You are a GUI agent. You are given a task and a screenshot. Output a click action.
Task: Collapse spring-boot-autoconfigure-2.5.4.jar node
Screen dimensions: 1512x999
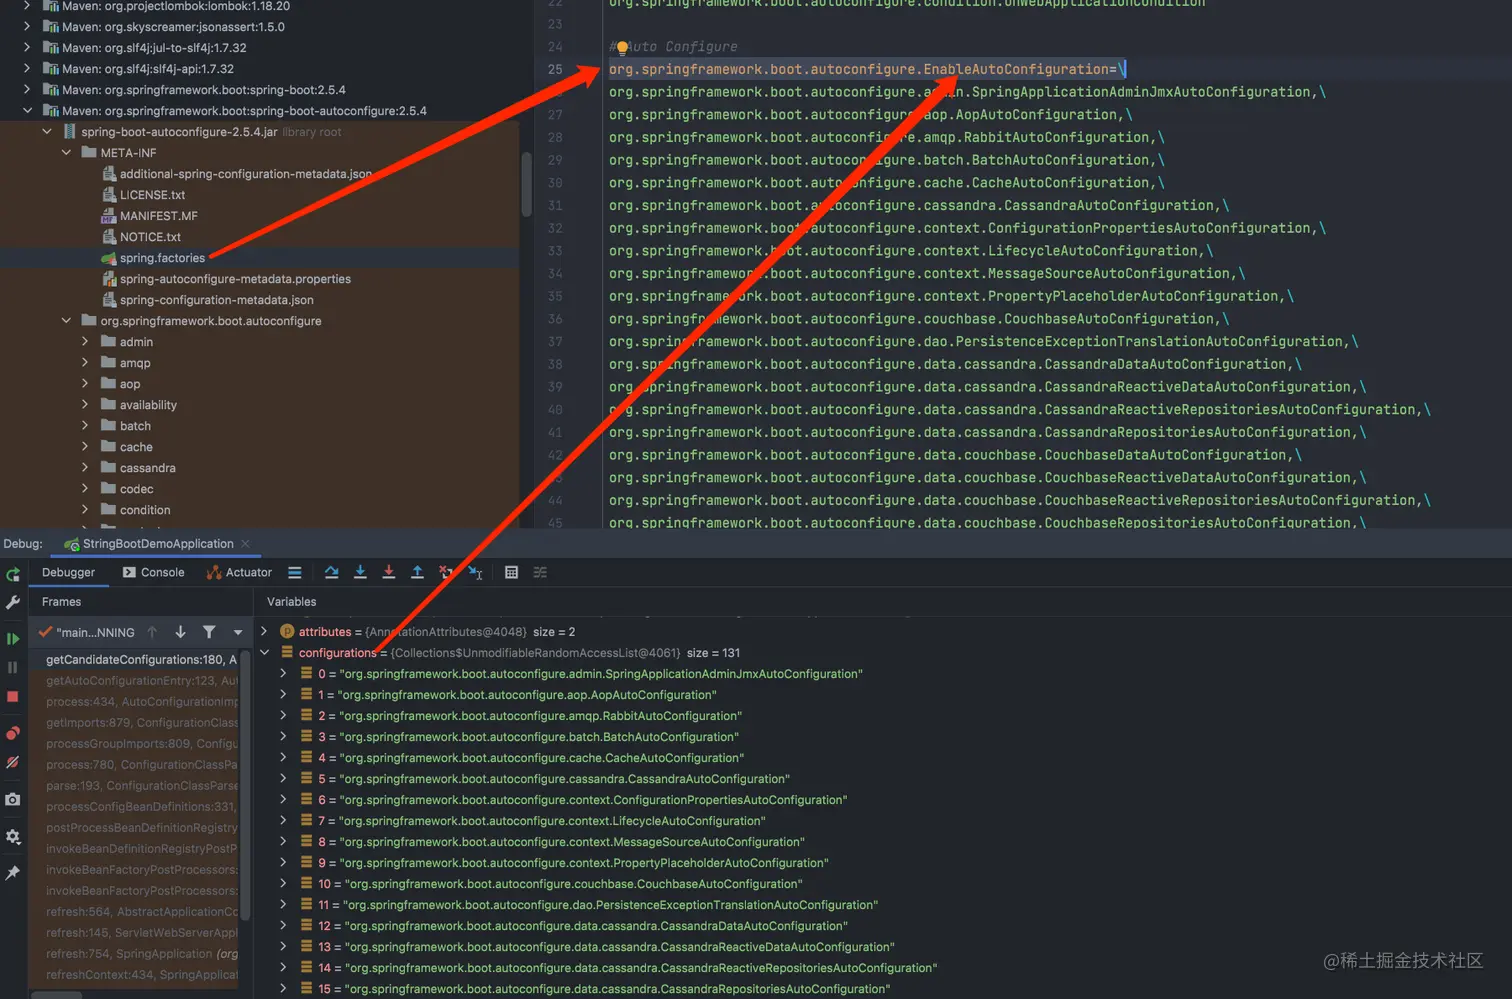47,132
